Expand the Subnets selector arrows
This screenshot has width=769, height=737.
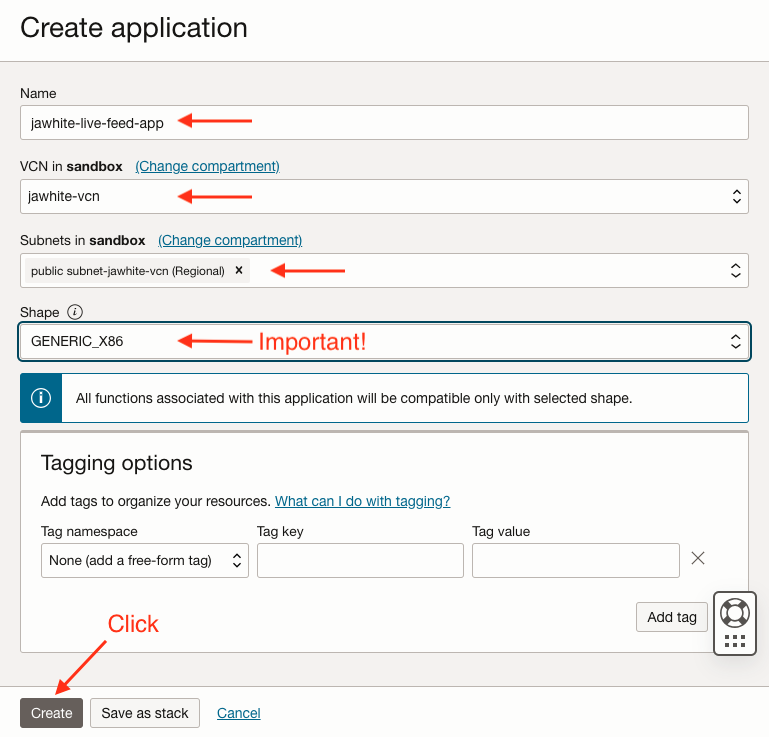click(x=735, y=270)
